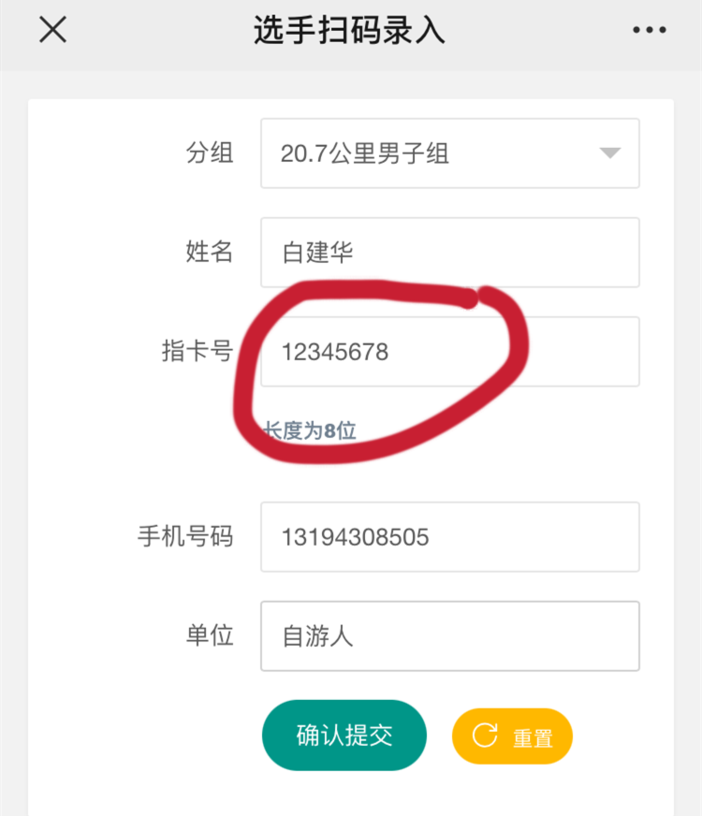Image resolution: width=702 pixels, height=816 pixels.
Task: Tap the 分组 field label
Action: click(209, 153)
